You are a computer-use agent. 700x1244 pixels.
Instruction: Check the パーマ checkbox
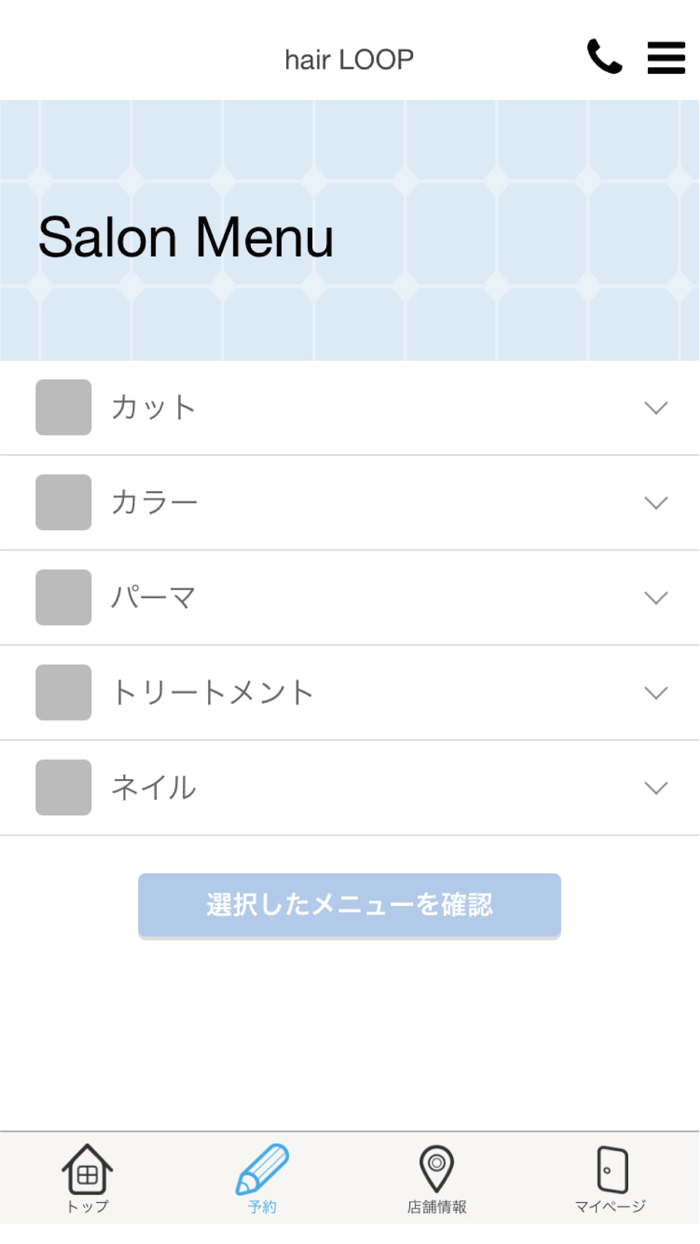(64, 597)
